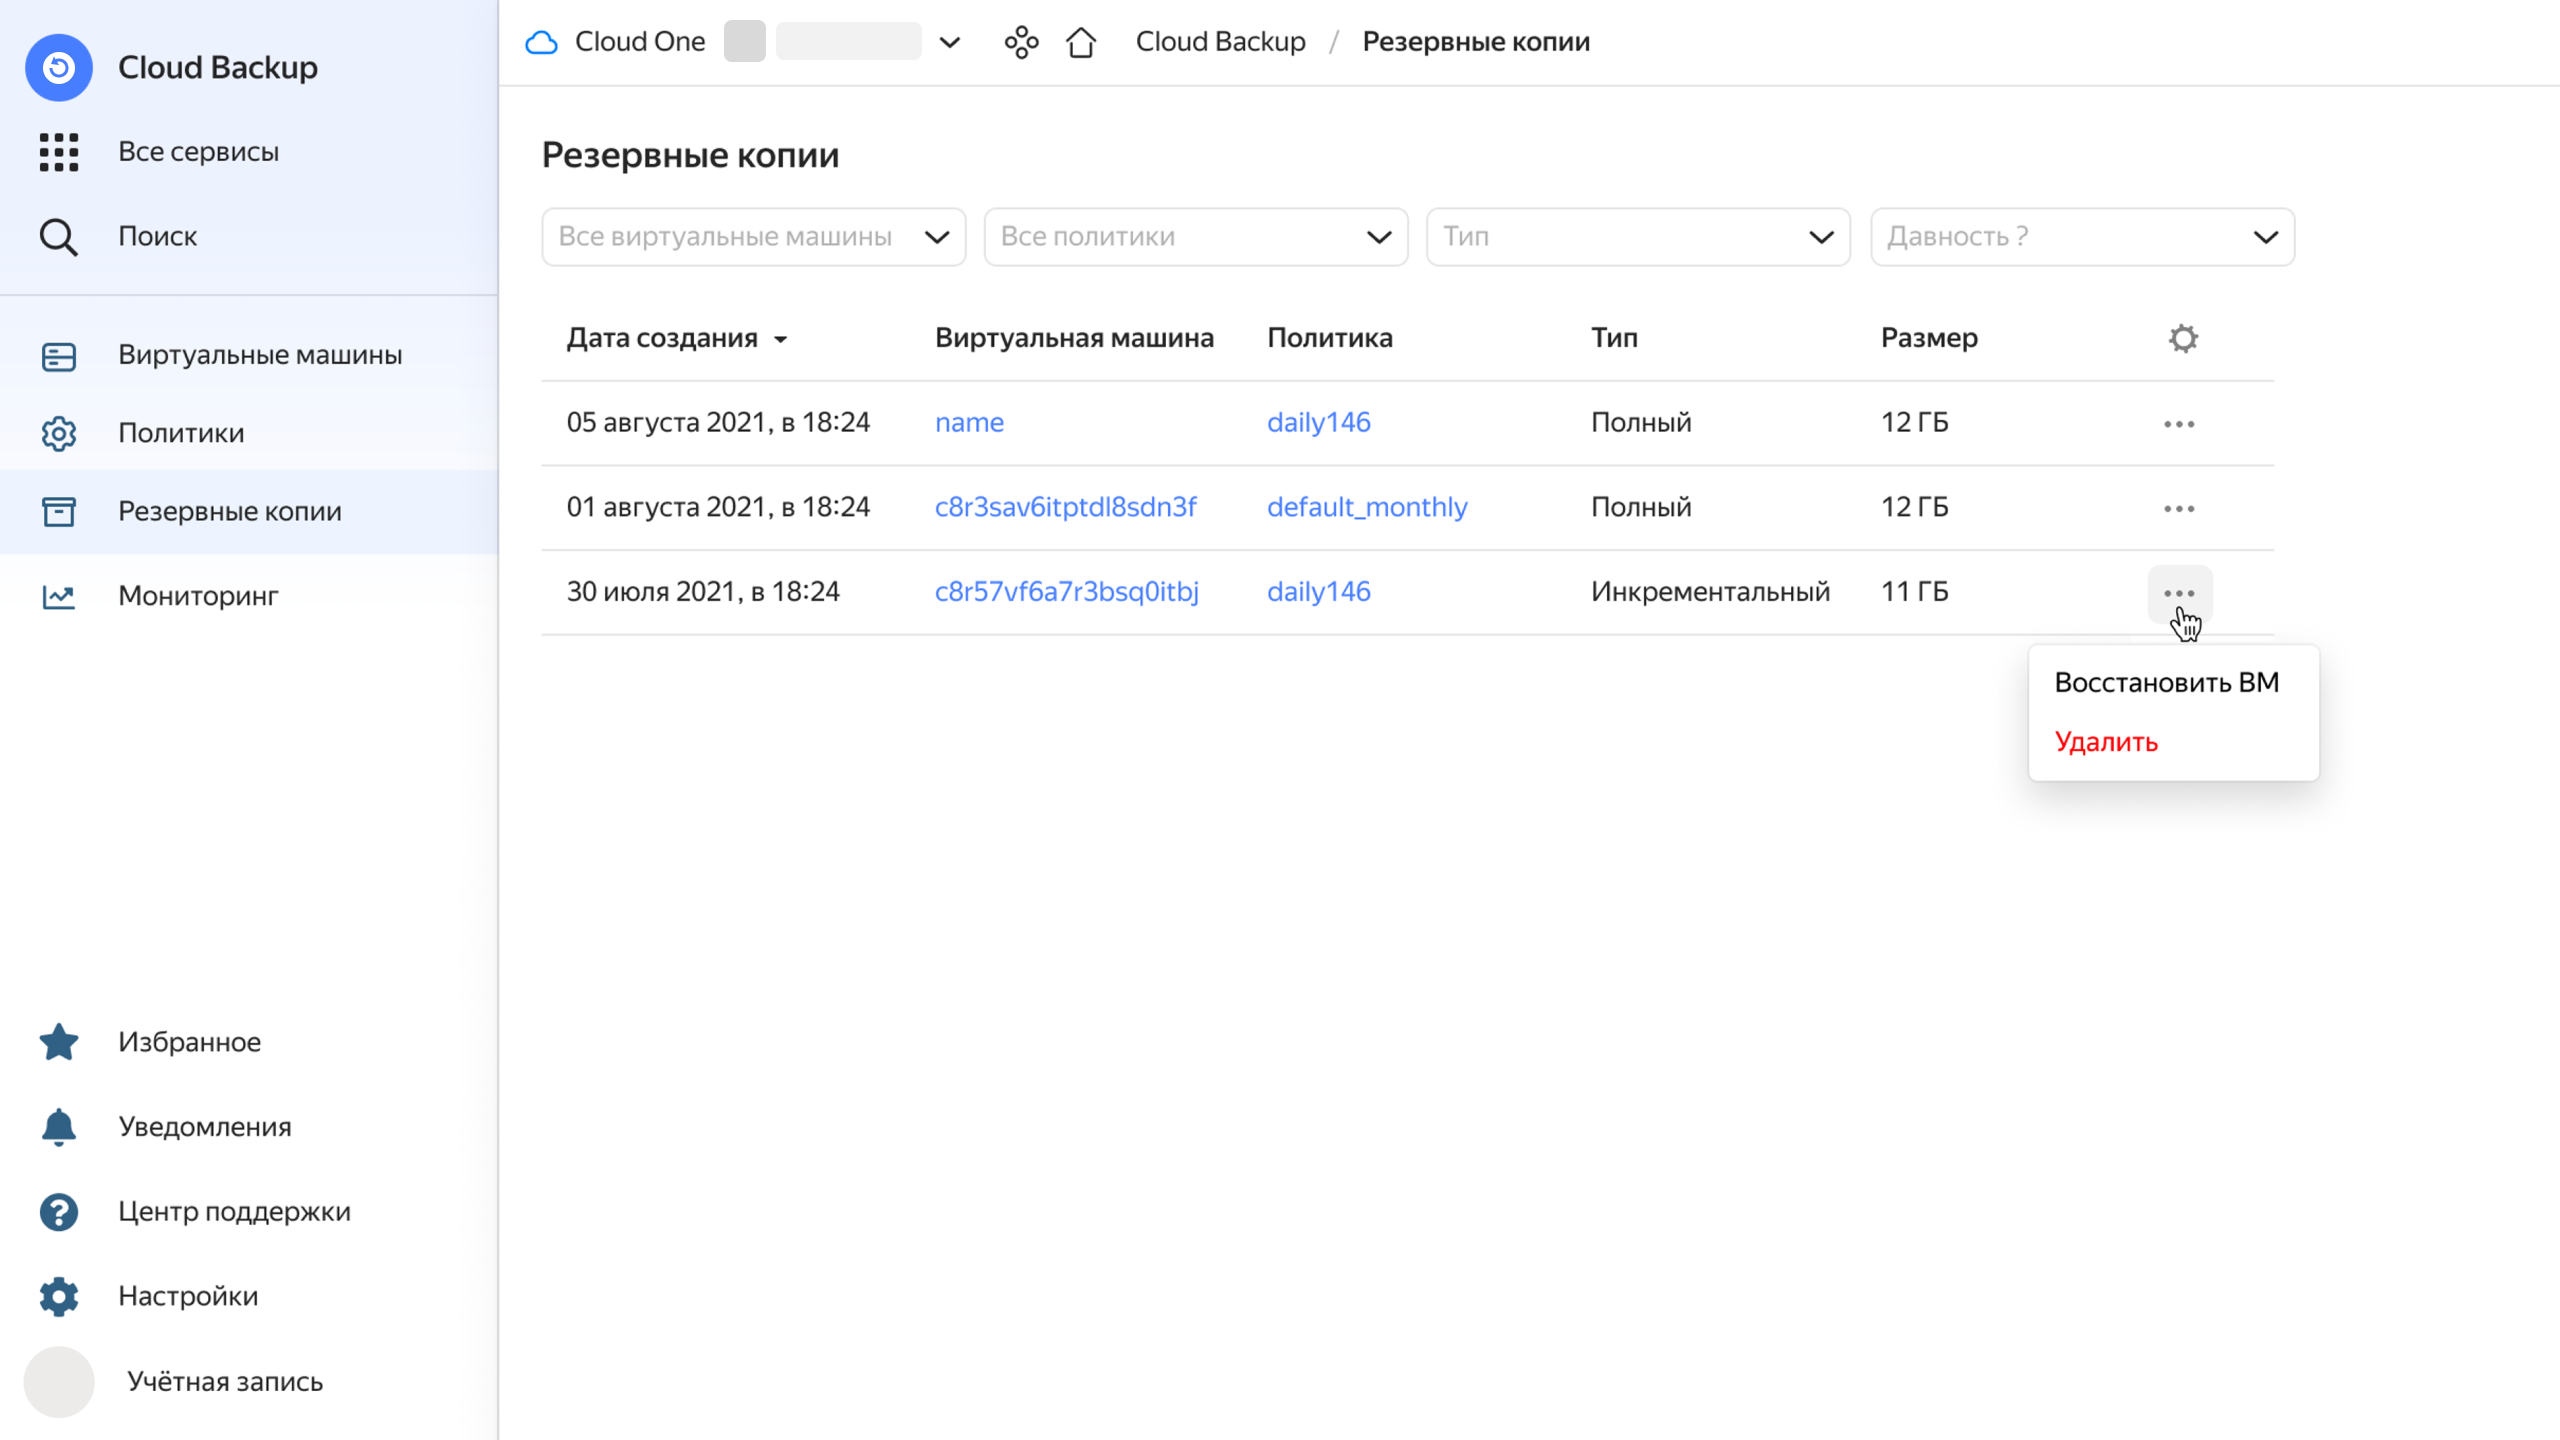The width and height of the screenshot is (2560, 1440).
Task: Click the home icon in breadcrumb bar
Action: click(1081, 42)
